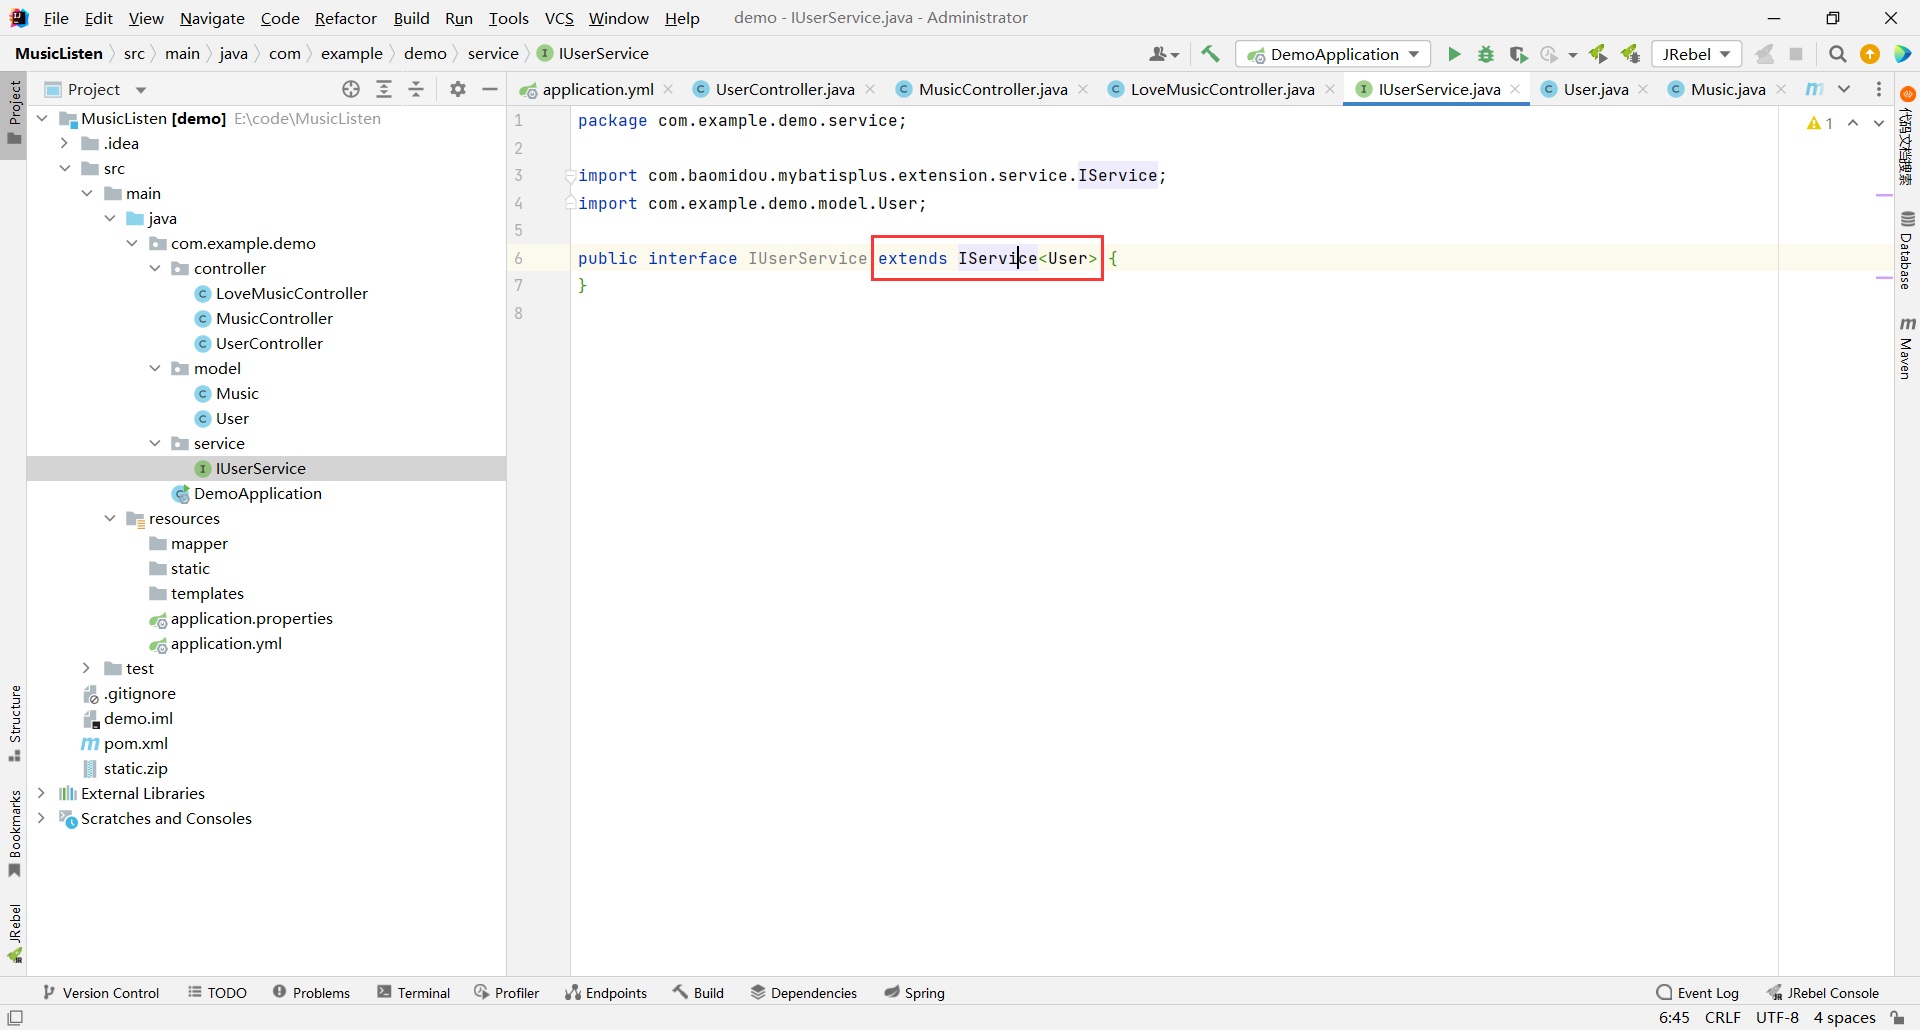The width and height of the screenshot is (1920, 1030).
Task: Open the user account icon in toolbar
Action: (x=1164, y=54)
